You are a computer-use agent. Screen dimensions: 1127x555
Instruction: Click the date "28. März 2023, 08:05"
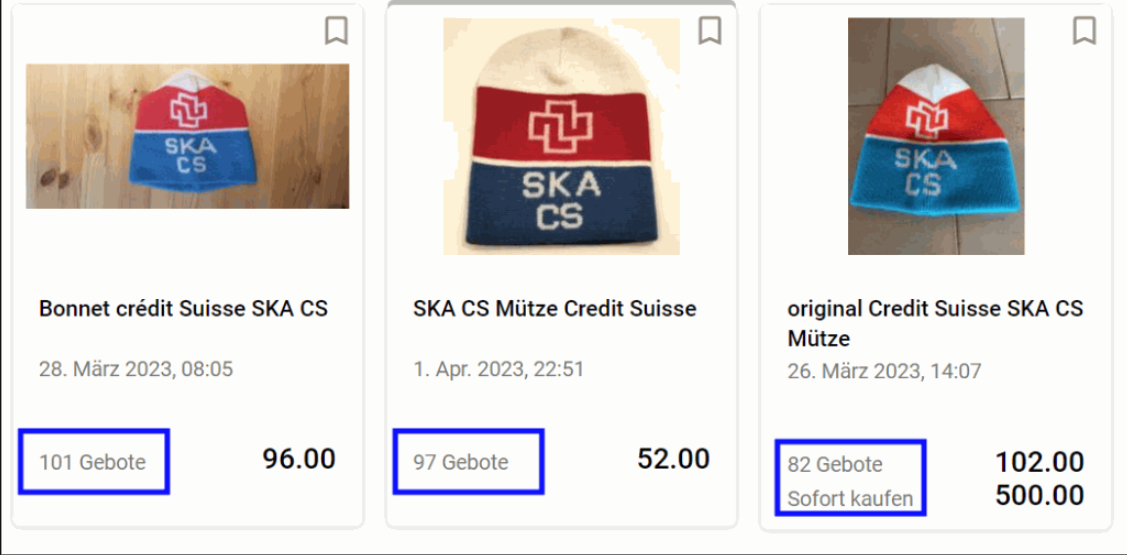coord(136,369)
